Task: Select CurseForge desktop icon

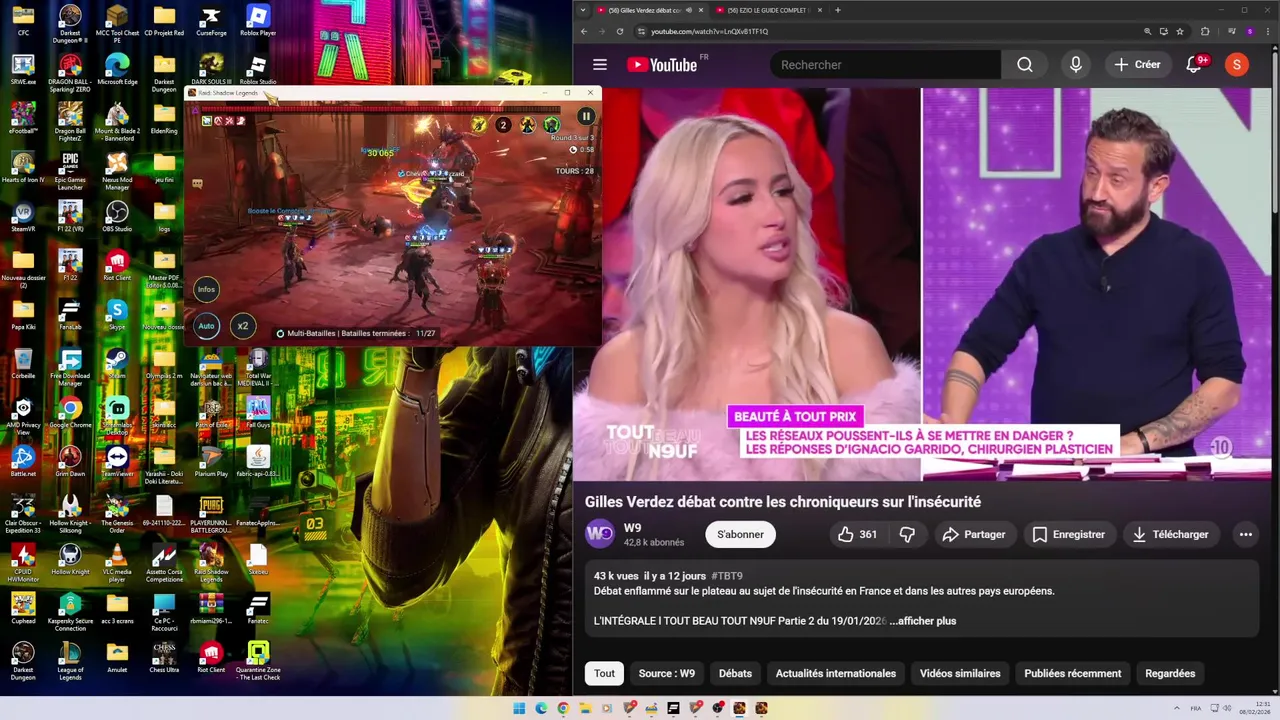Action: (x=211, y=21)
